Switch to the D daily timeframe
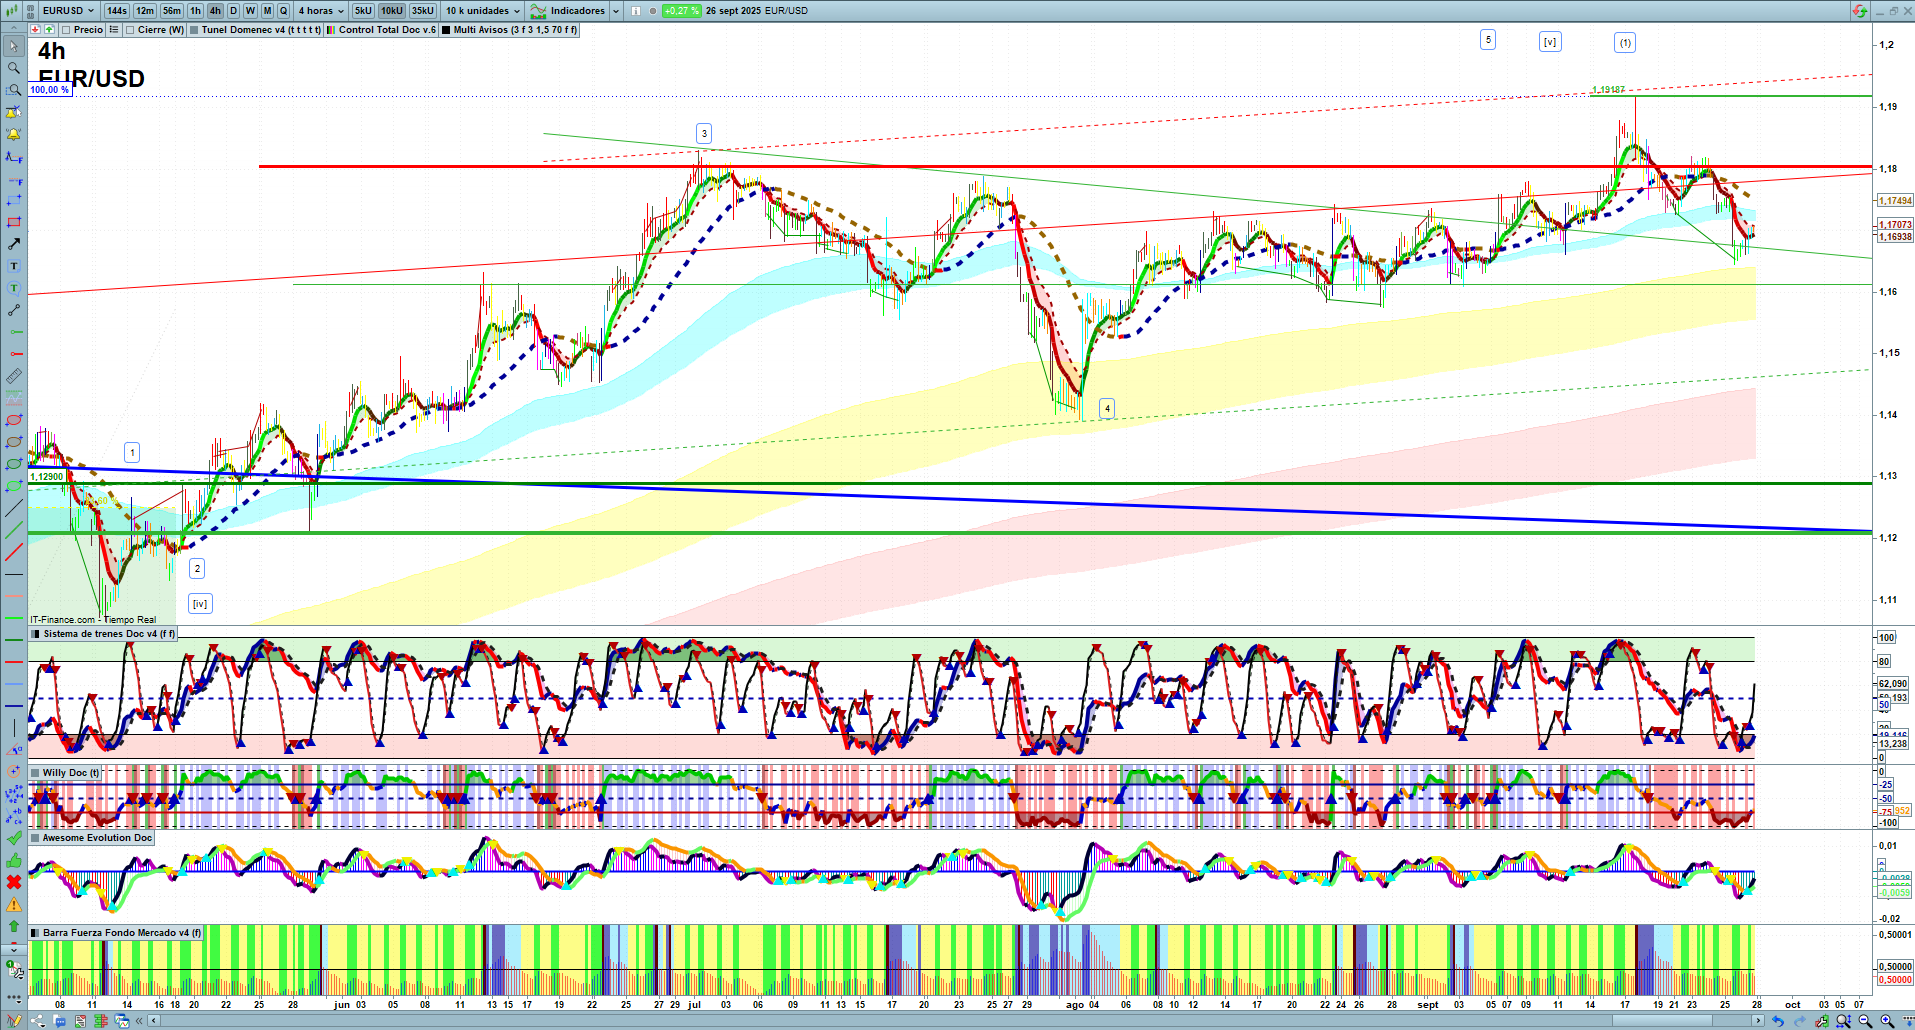The height and width of the screenshot is (1030, 1915). pyautogui.click(x=233, y=11)
